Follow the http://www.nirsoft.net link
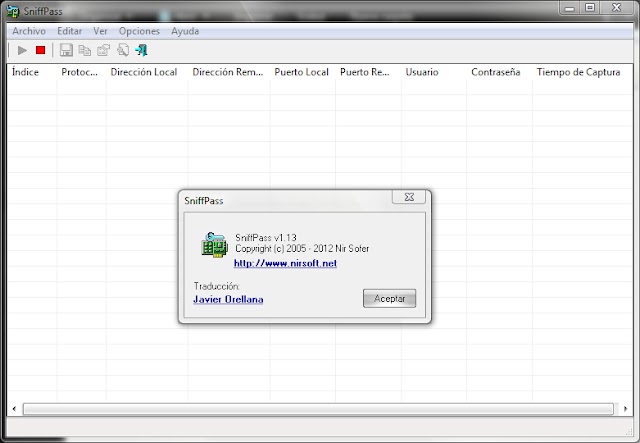This screenshot has height=443, width=640. (285, 263)
